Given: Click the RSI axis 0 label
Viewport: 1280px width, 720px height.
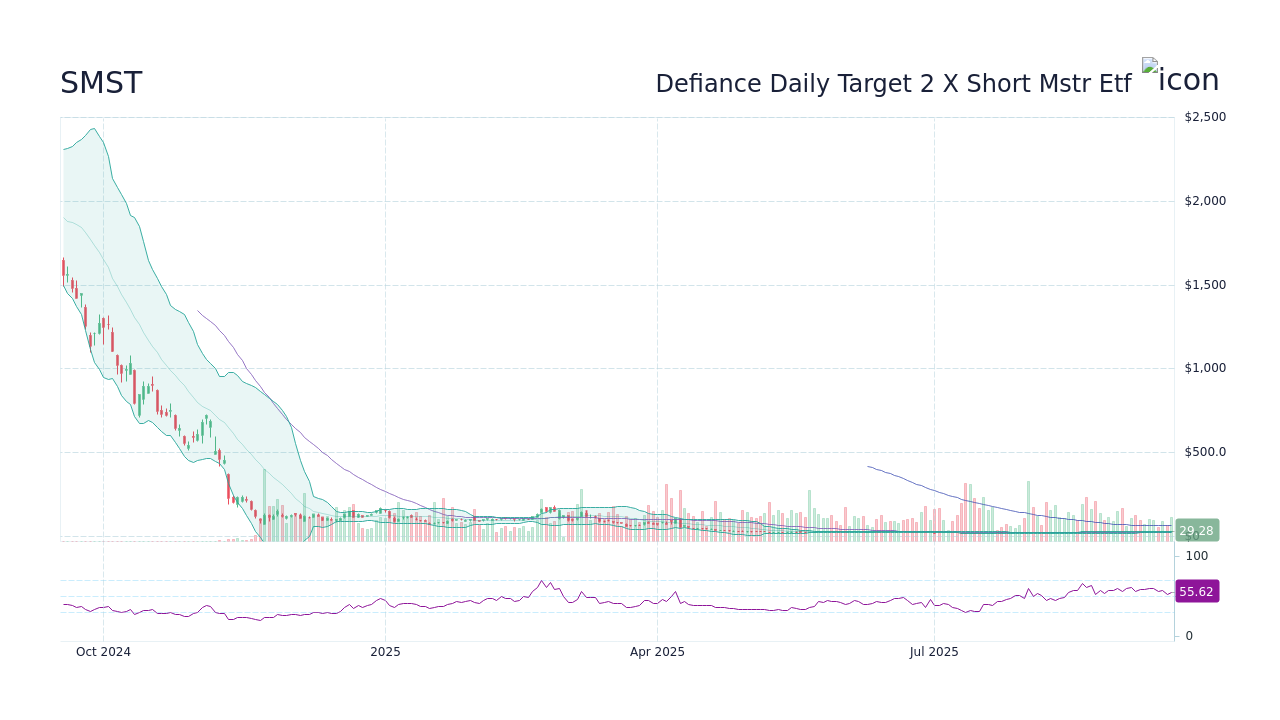Looking at the screenshot, I should coord(1189,636).
